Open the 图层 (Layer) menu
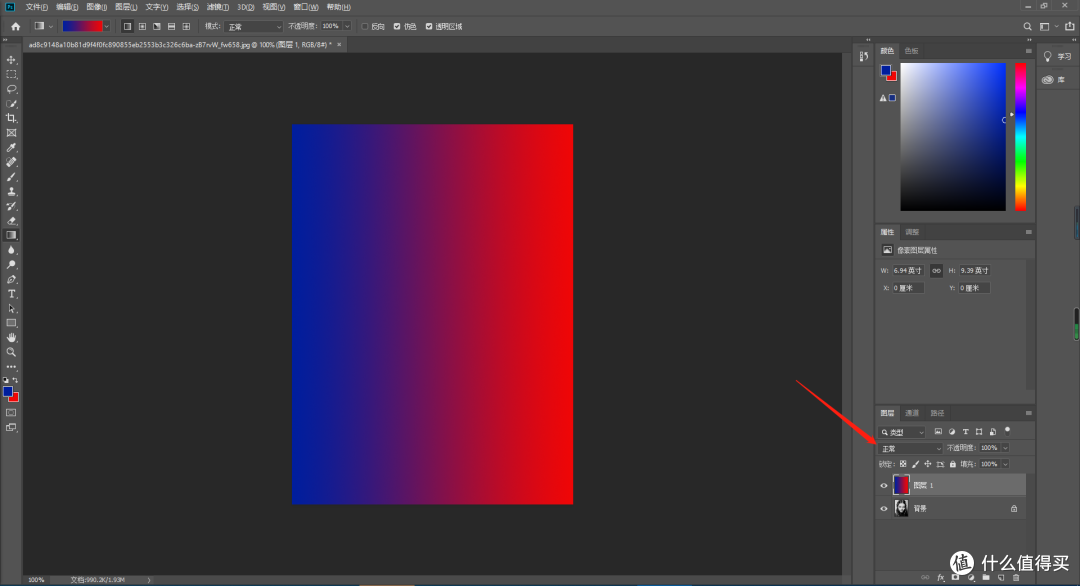 tap(126, 7)
